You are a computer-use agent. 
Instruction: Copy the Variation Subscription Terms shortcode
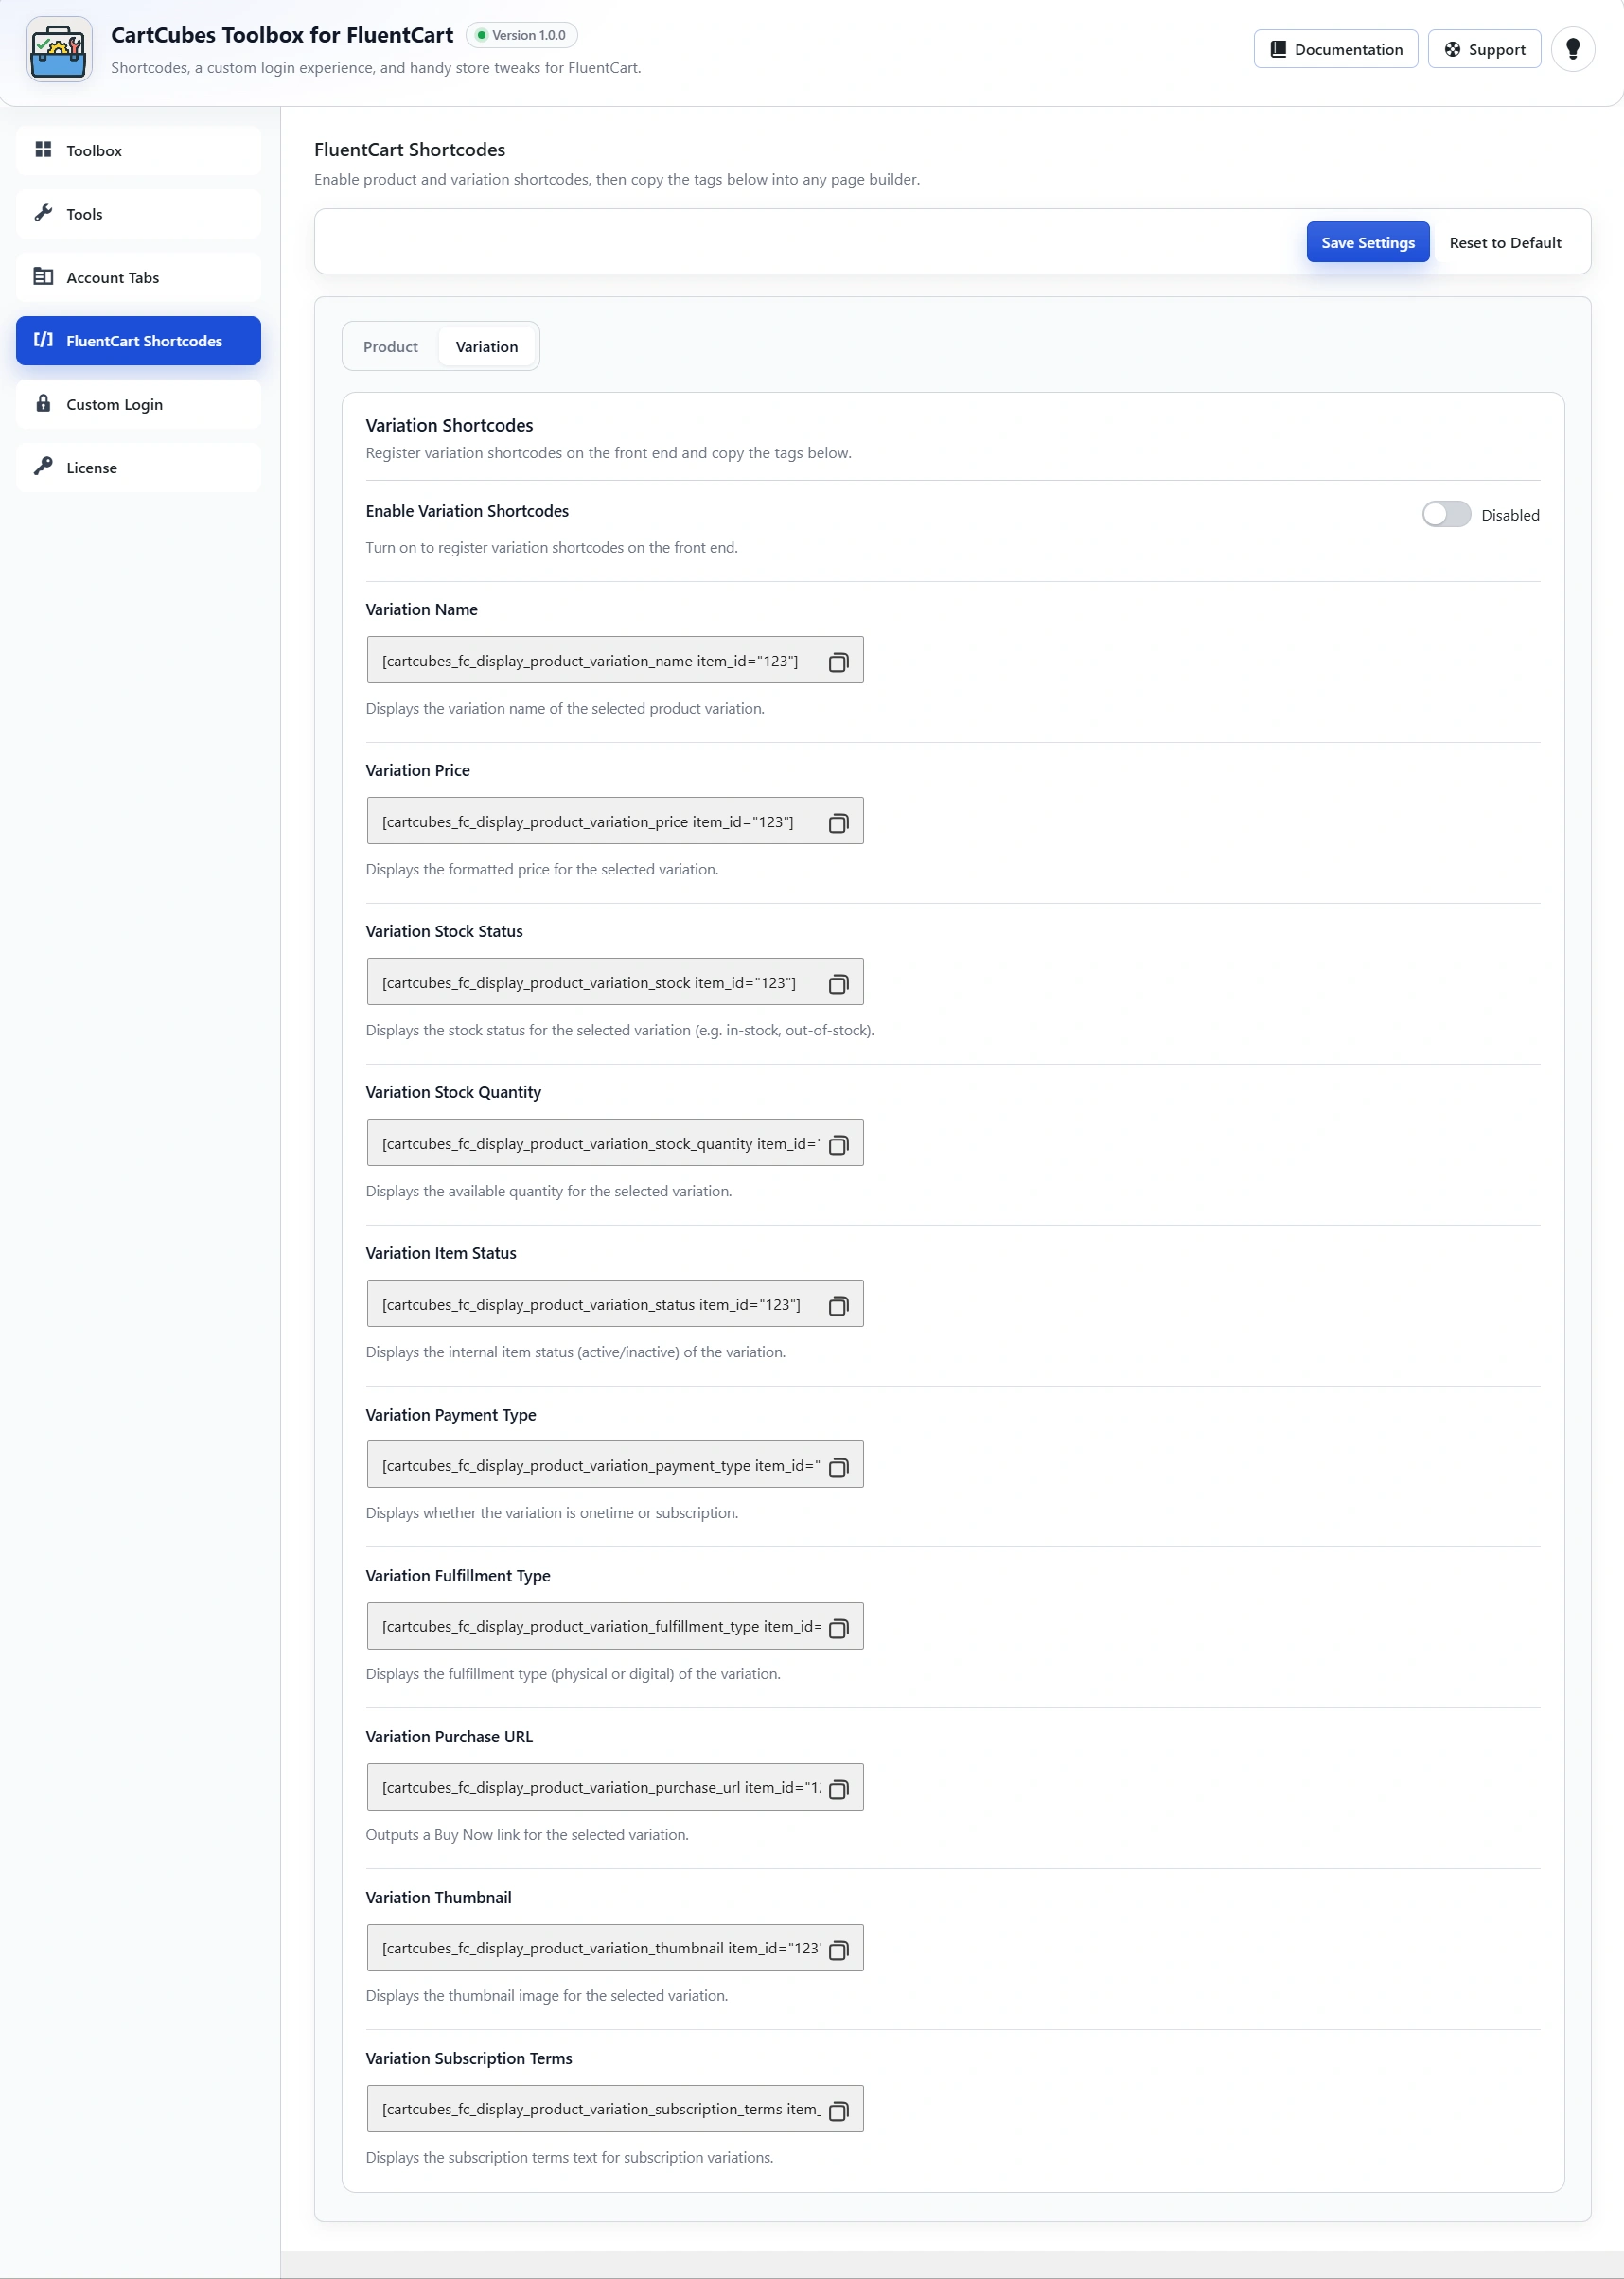(838, 2111)
